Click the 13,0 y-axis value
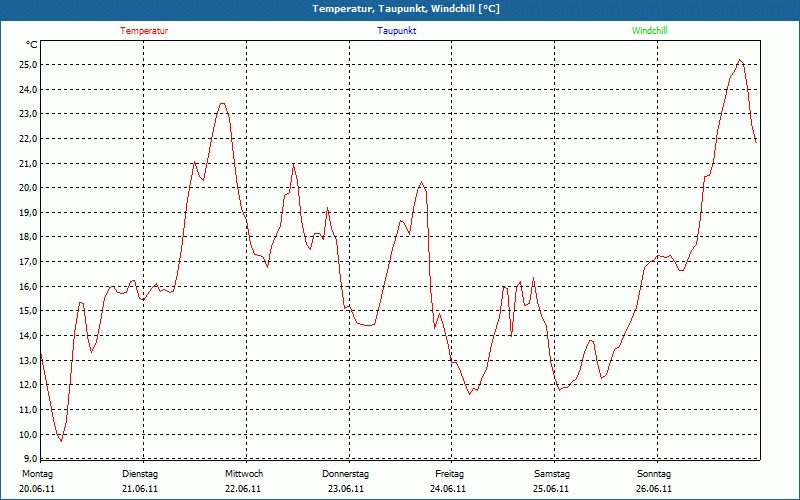800x500 pixels. (29, 361)
